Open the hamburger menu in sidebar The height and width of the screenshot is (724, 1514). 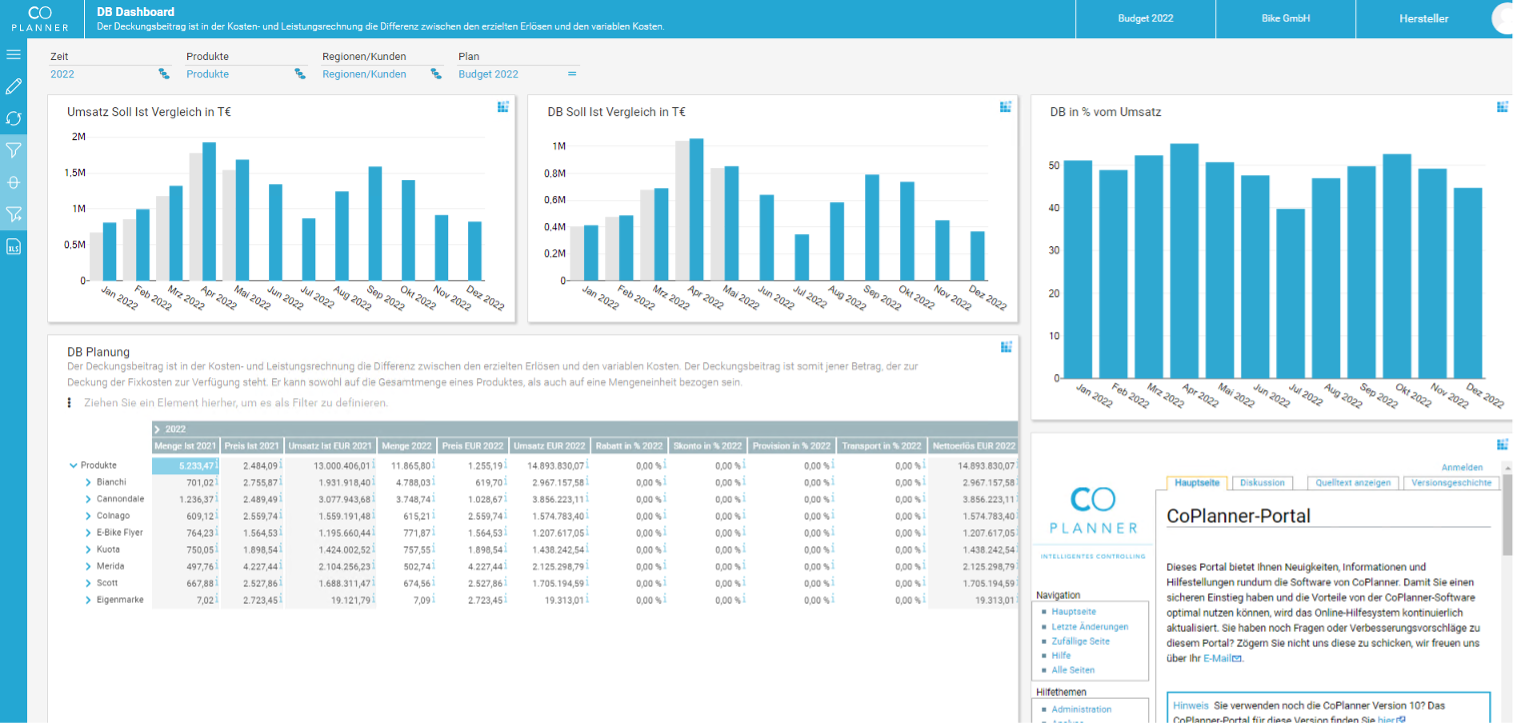pyautogui.click(x=13, y=54)
